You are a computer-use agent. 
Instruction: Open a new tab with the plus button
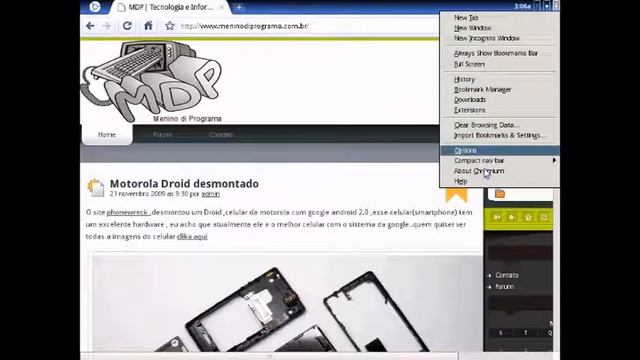tap(239, 7)
